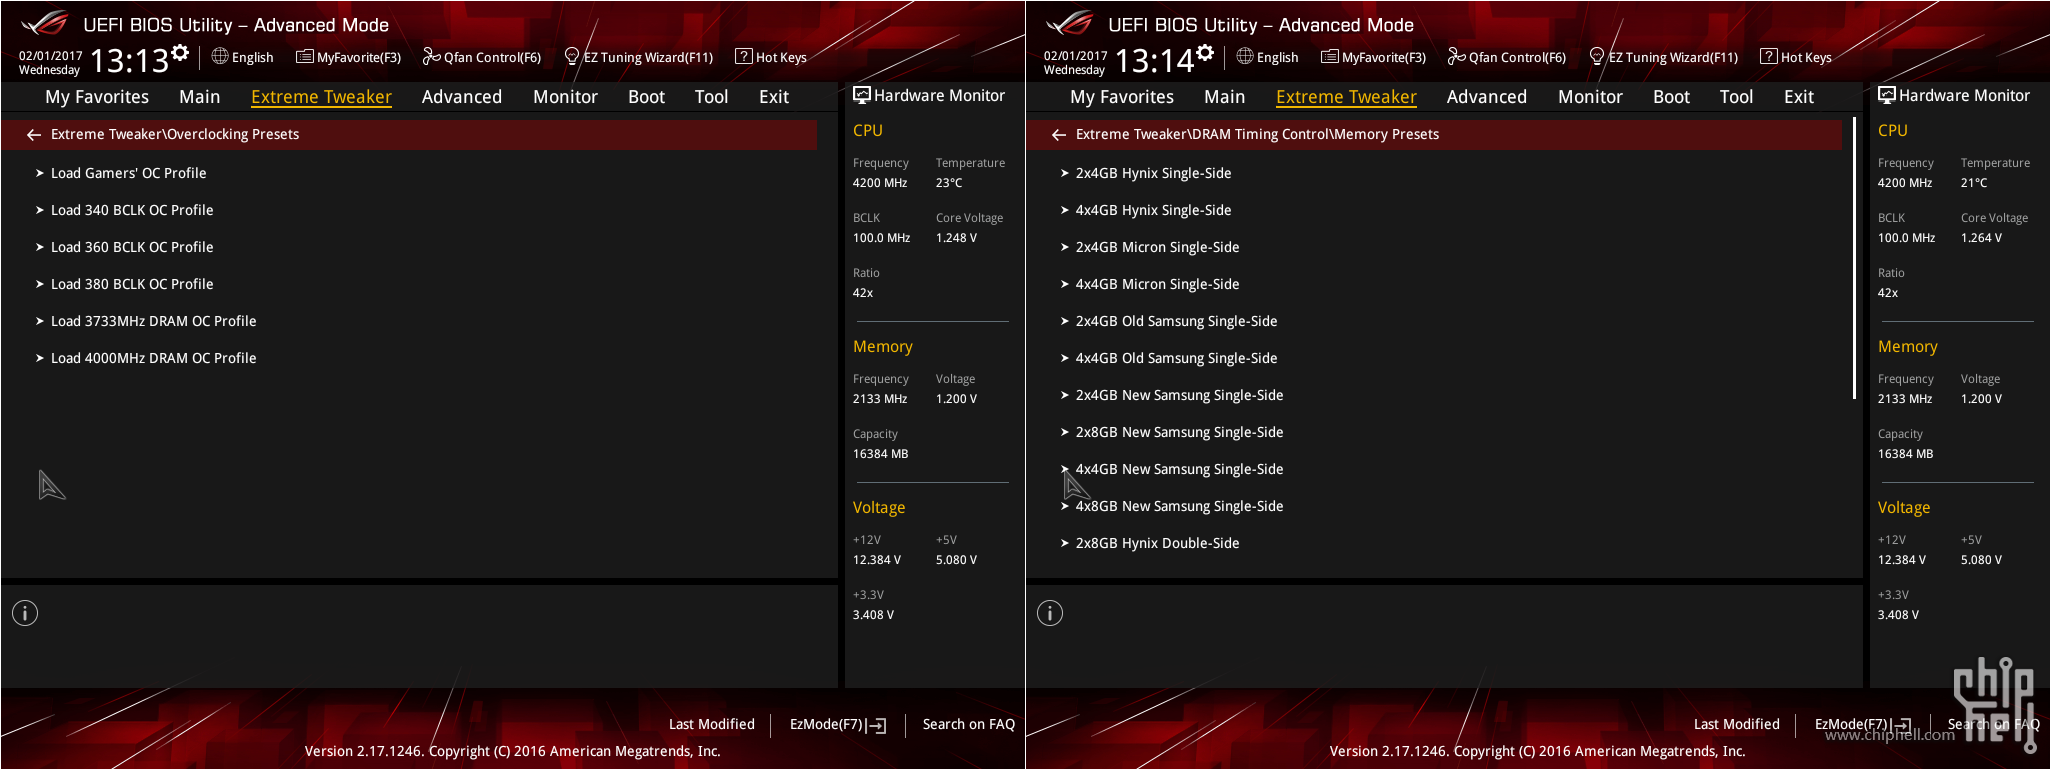This screenshot has width=2051, height=770.
Task: Switch to My Favorites tab in the left window
Action: click(x=97, y=97)
